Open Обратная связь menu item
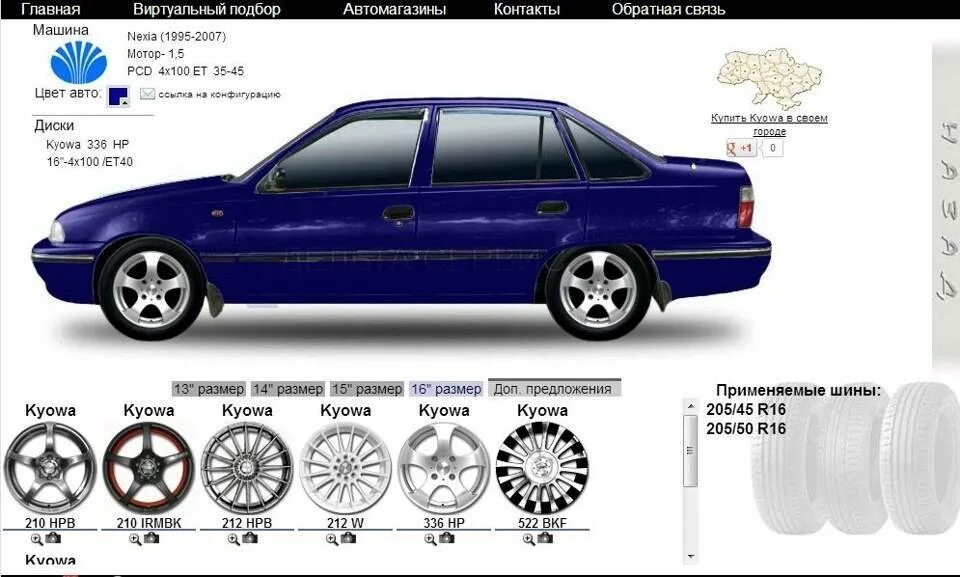The image size is (960, 577). 669,9
